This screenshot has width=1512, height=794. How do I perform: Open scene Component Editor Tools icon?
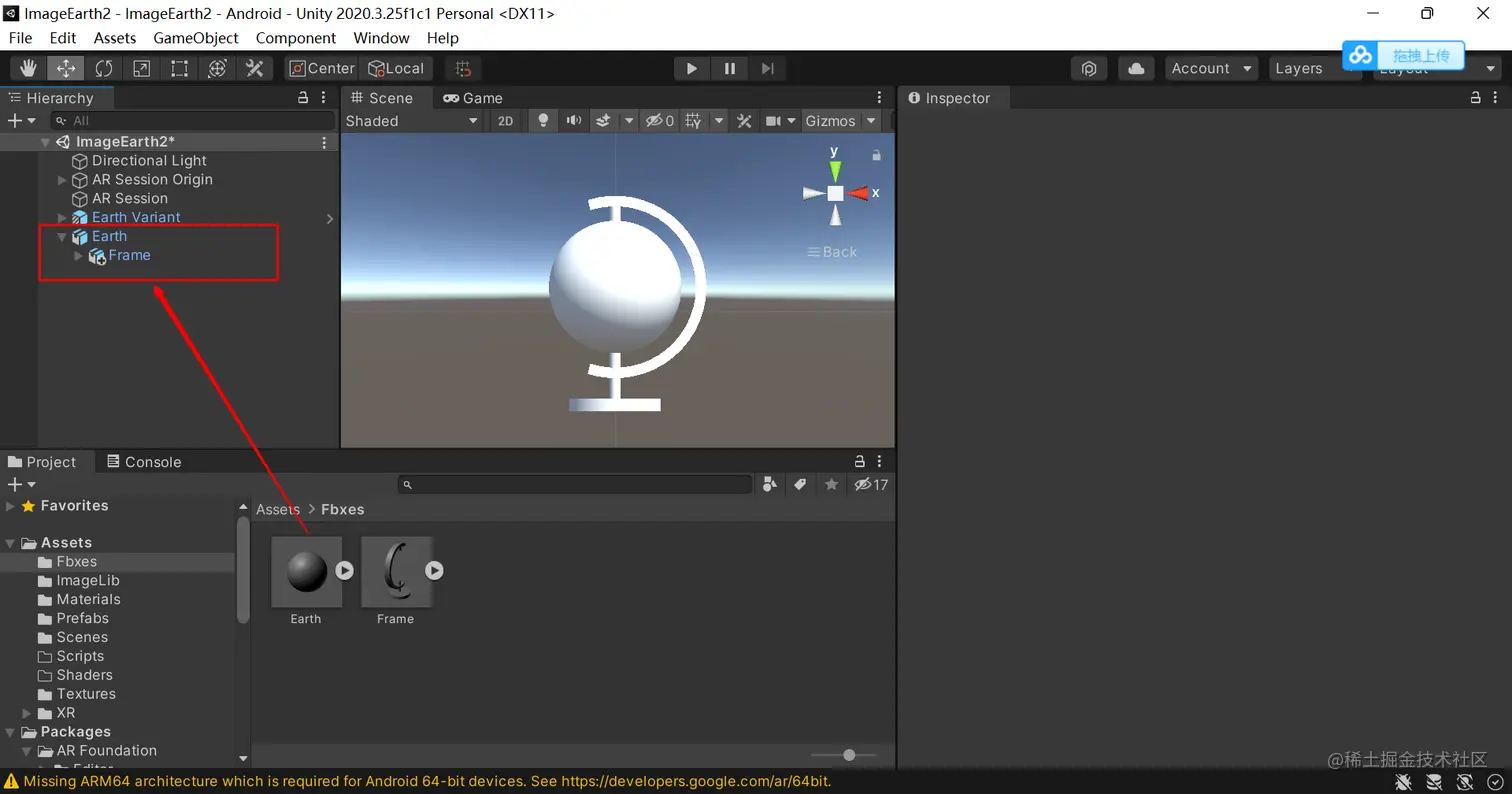click(x=744, y=121)
